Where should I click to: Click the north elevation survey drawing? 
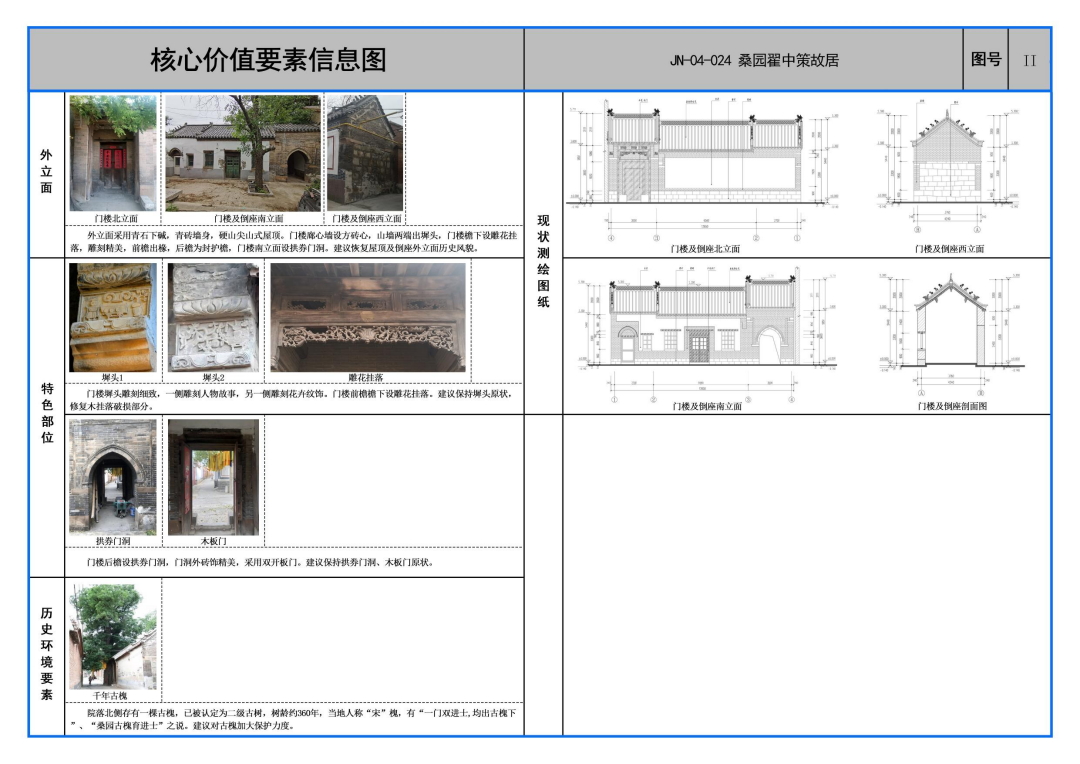[x=704, y=168]
